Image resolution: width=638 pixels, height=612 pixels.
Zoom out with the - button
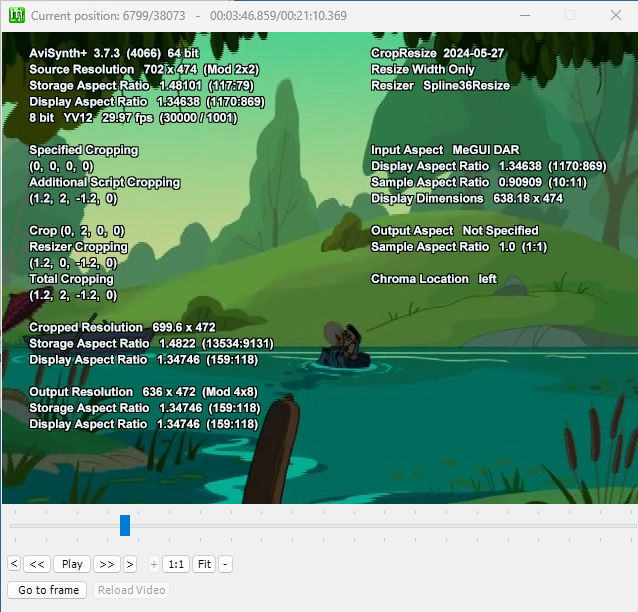tap(225, 564)
